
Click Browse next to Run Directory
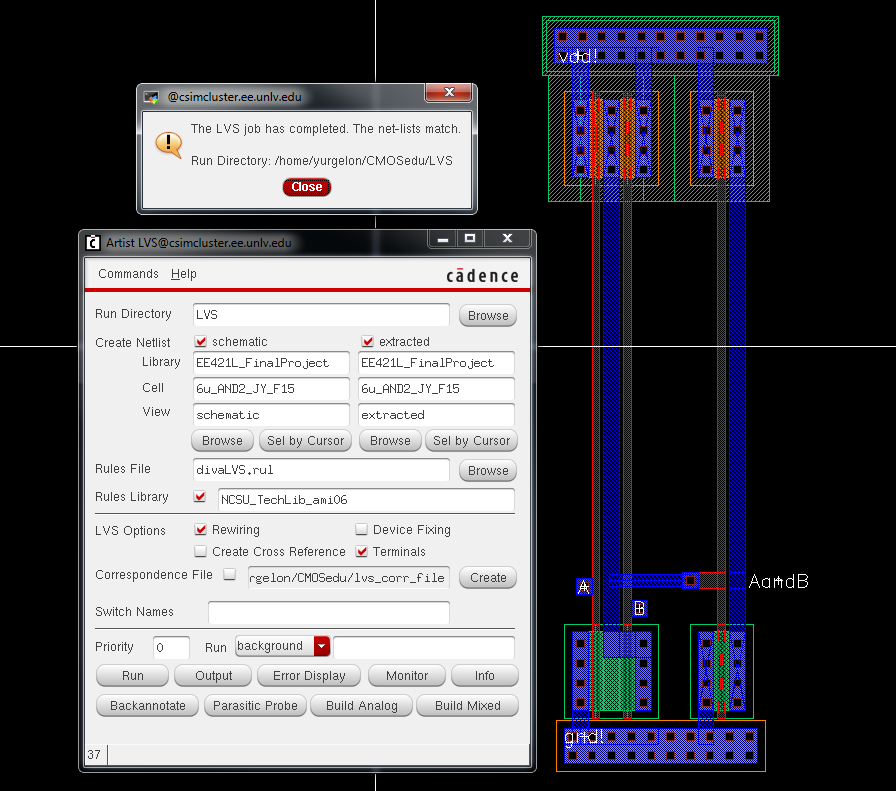pos(488,315)
